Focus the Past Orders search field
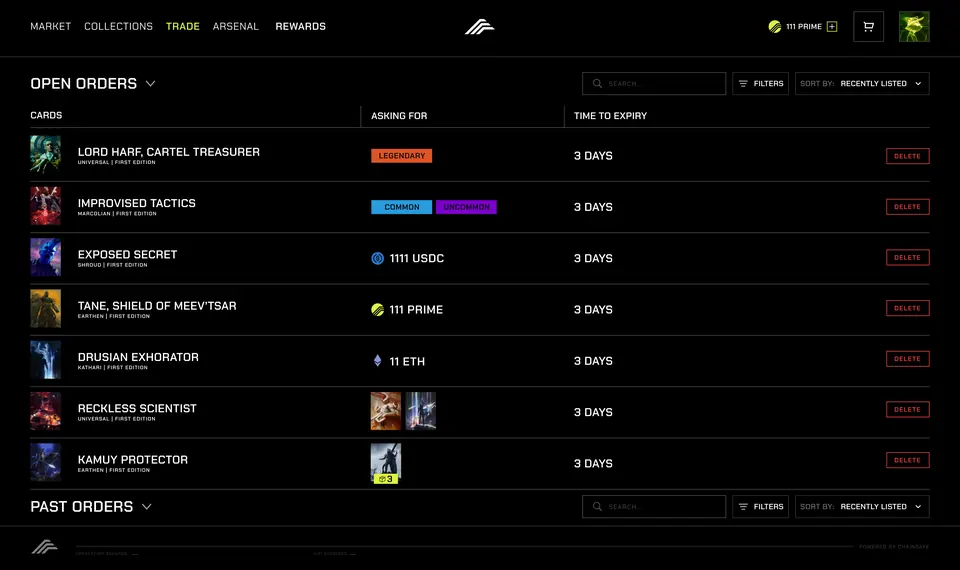Image resolution: width=960 pixels, height=570 pixels. pyautogui.click(x=654, y=506)
